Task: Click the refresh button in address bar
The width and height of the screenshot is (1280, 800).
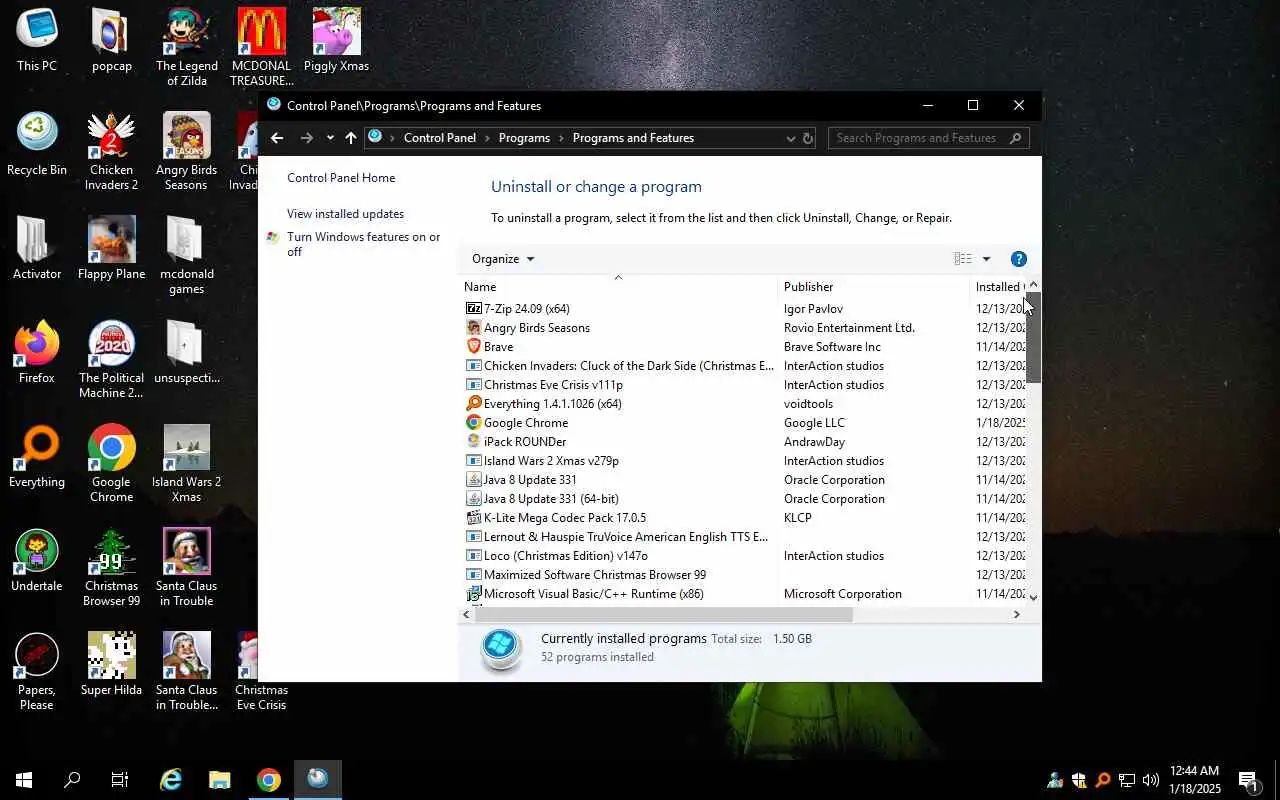Action: (808, 138)
